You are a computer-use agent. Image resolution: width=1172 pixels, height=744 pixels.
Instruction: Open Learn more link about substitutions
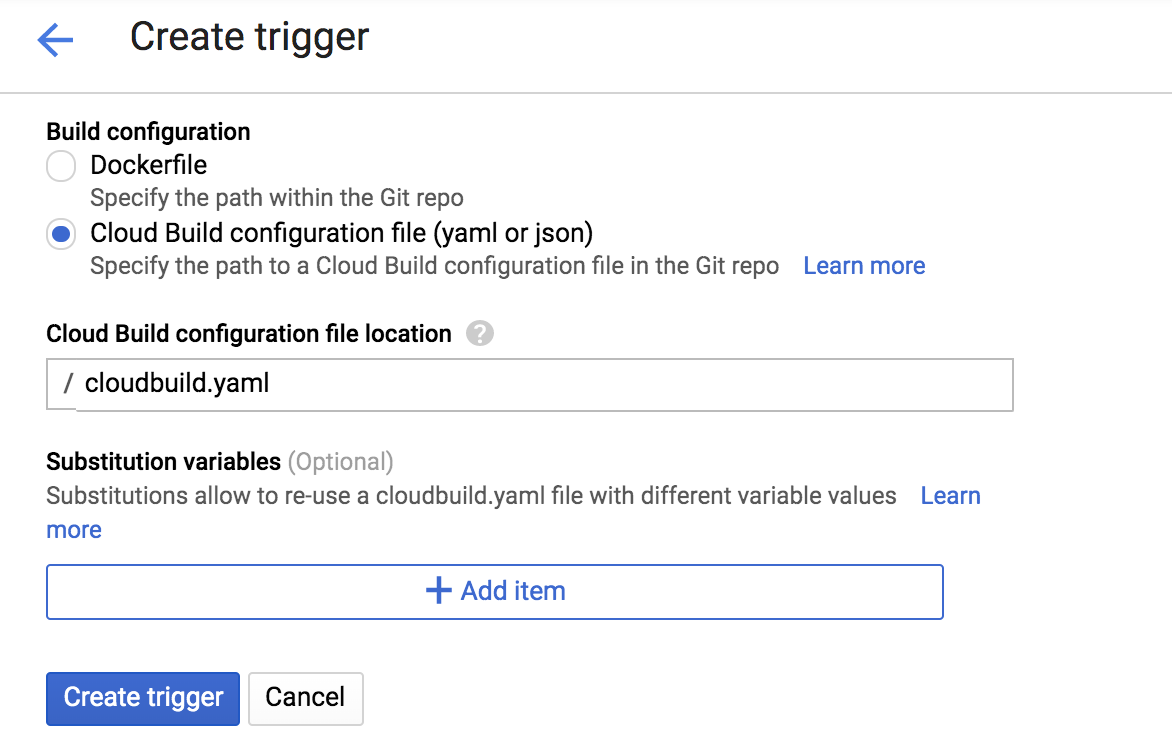950,496
